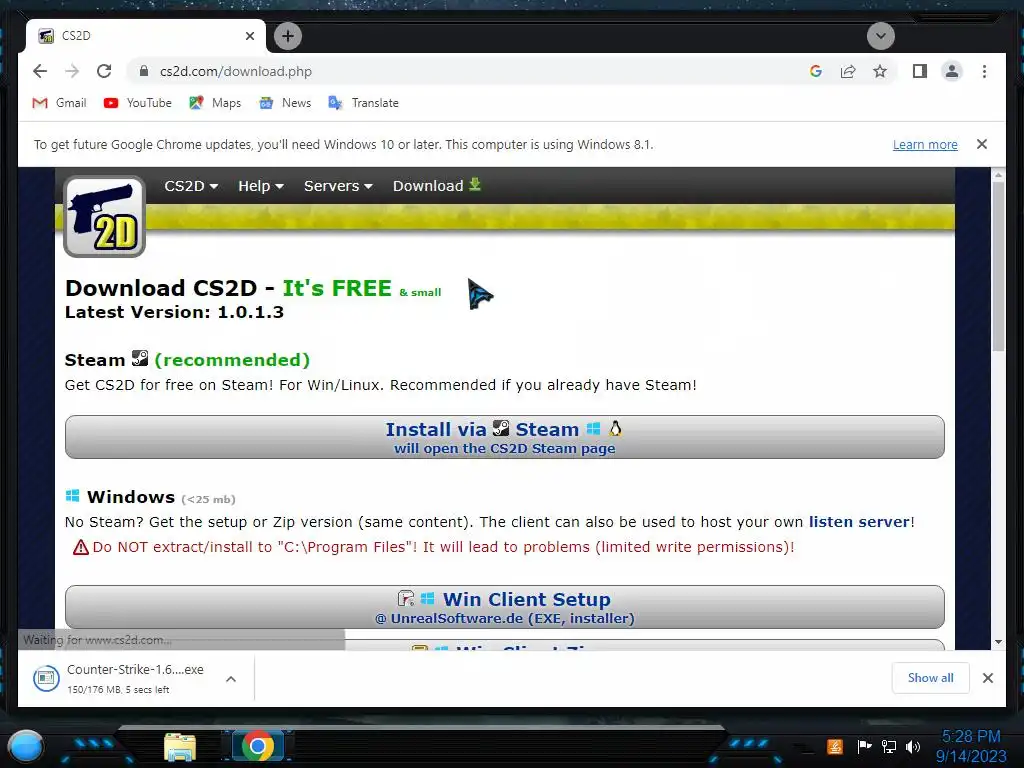Open volume speaker tray icon

pyautogui.click(x=912, y=746)
